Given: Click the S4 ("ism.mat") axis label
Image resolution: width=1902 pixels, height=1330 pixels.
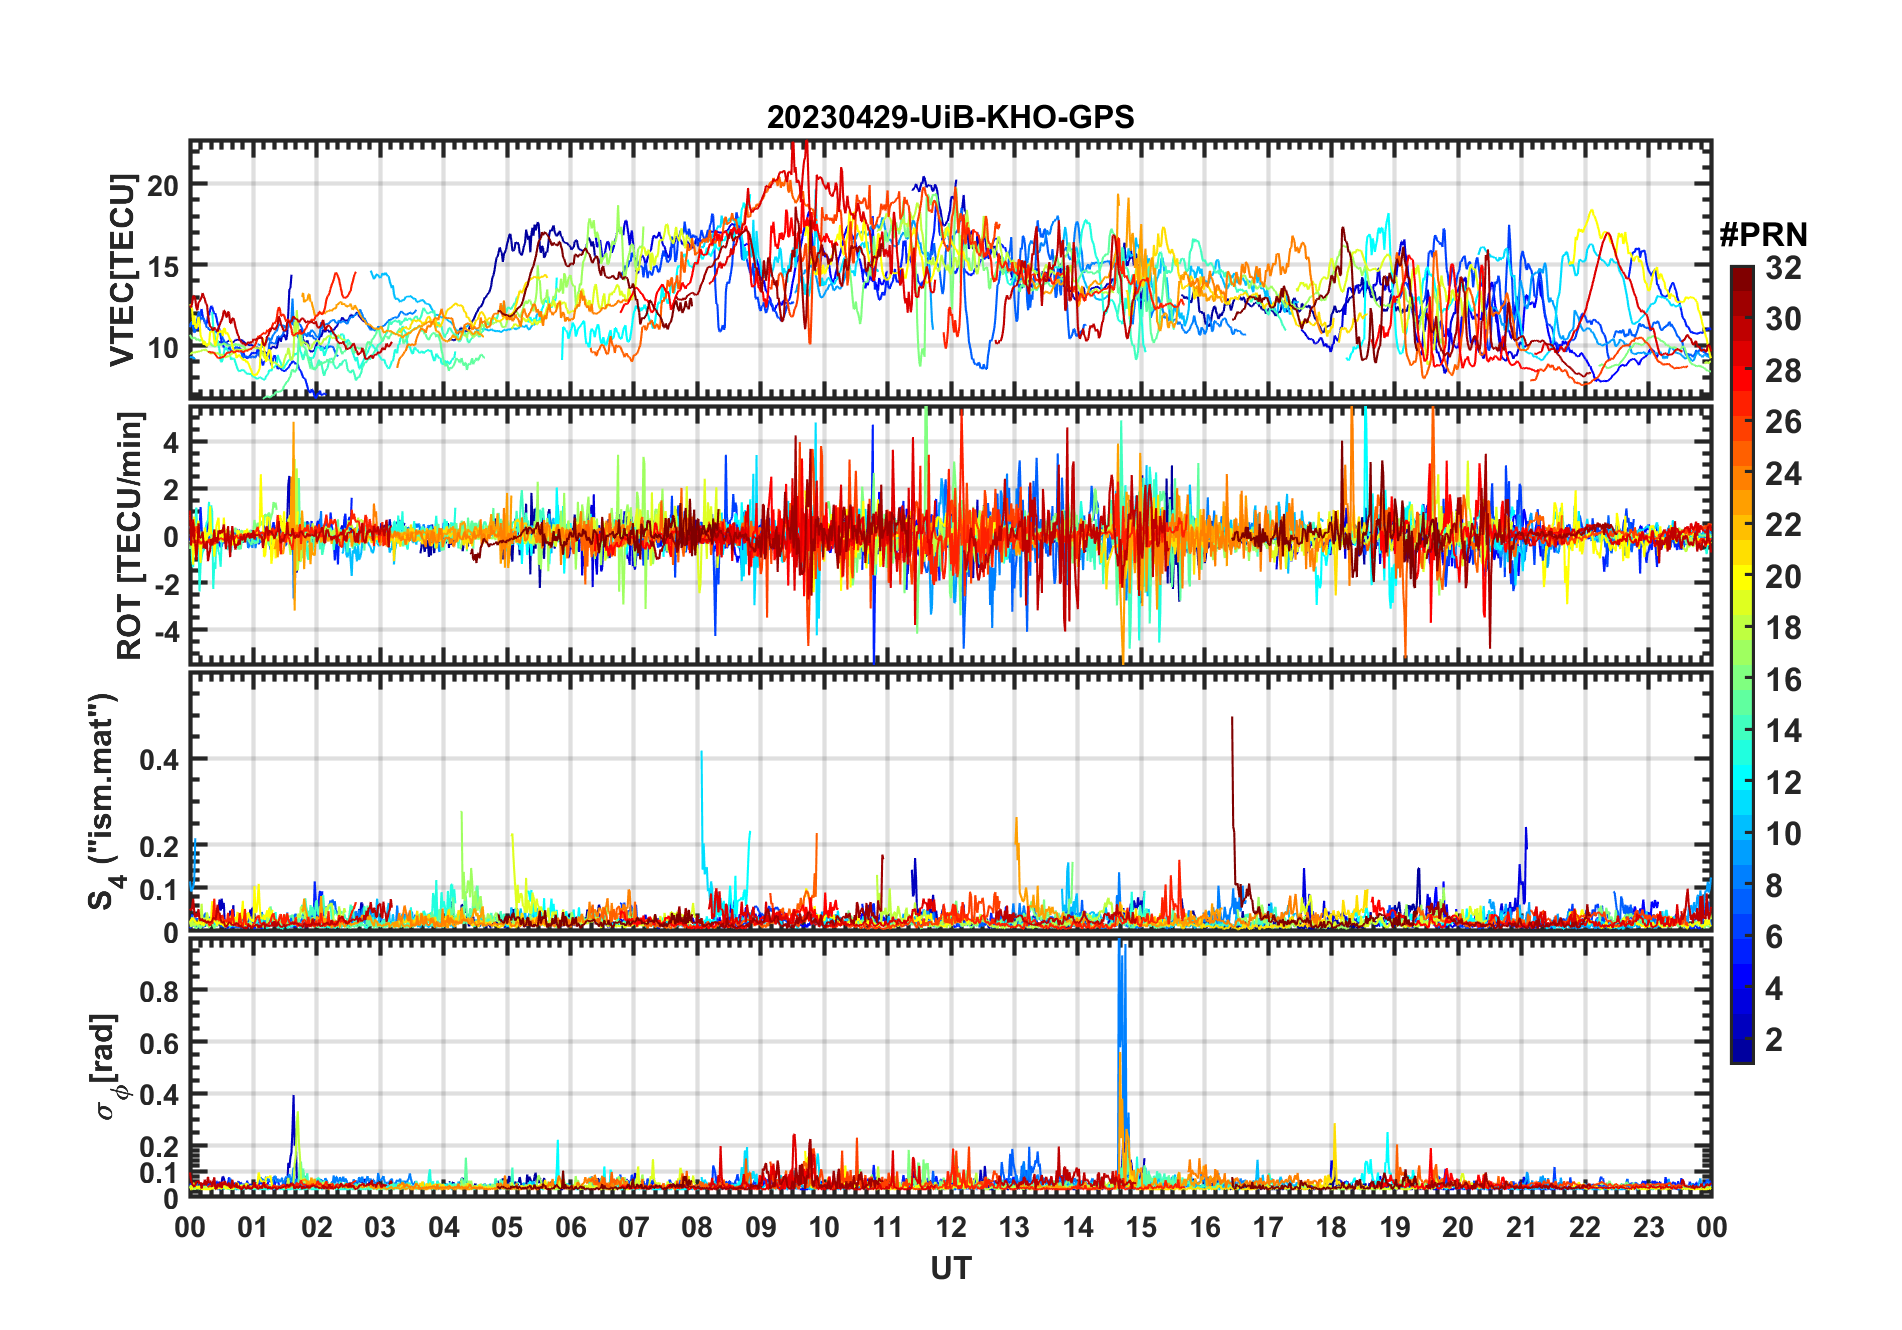Looking at the screenshot, I should point(103,801).
